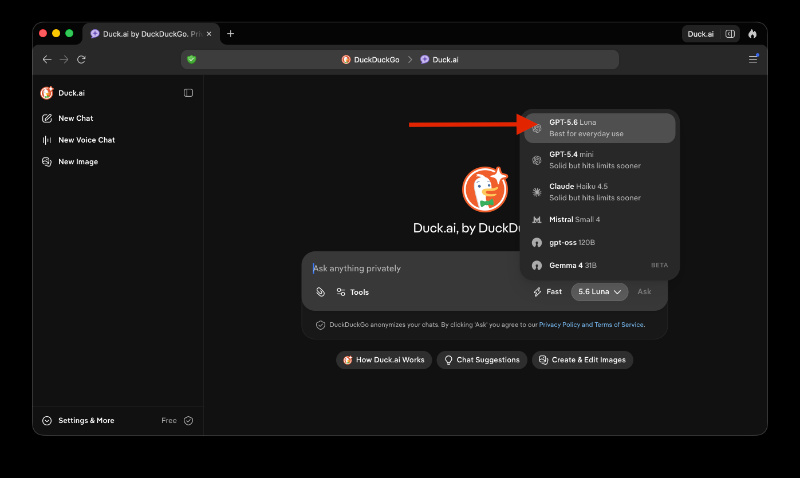Click the Duck.ai logo in the sidebar
The width and height of the screenshot is (800, 478).
point(47,93)
